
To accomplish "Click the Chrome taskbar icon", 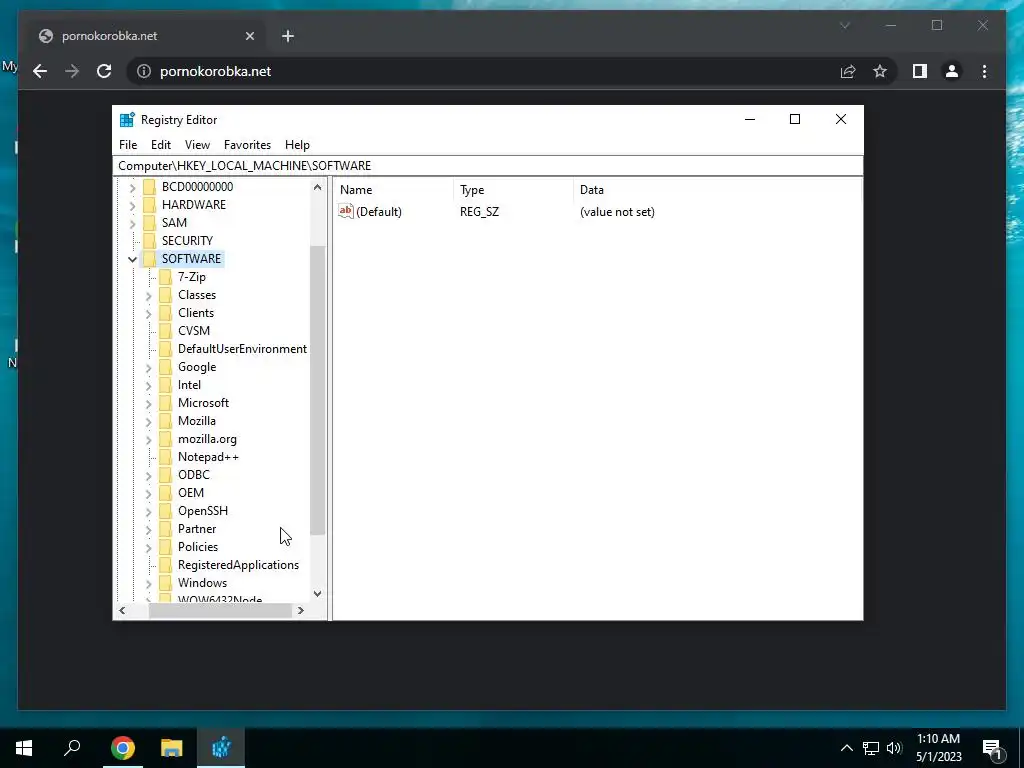I will point(123,748).
